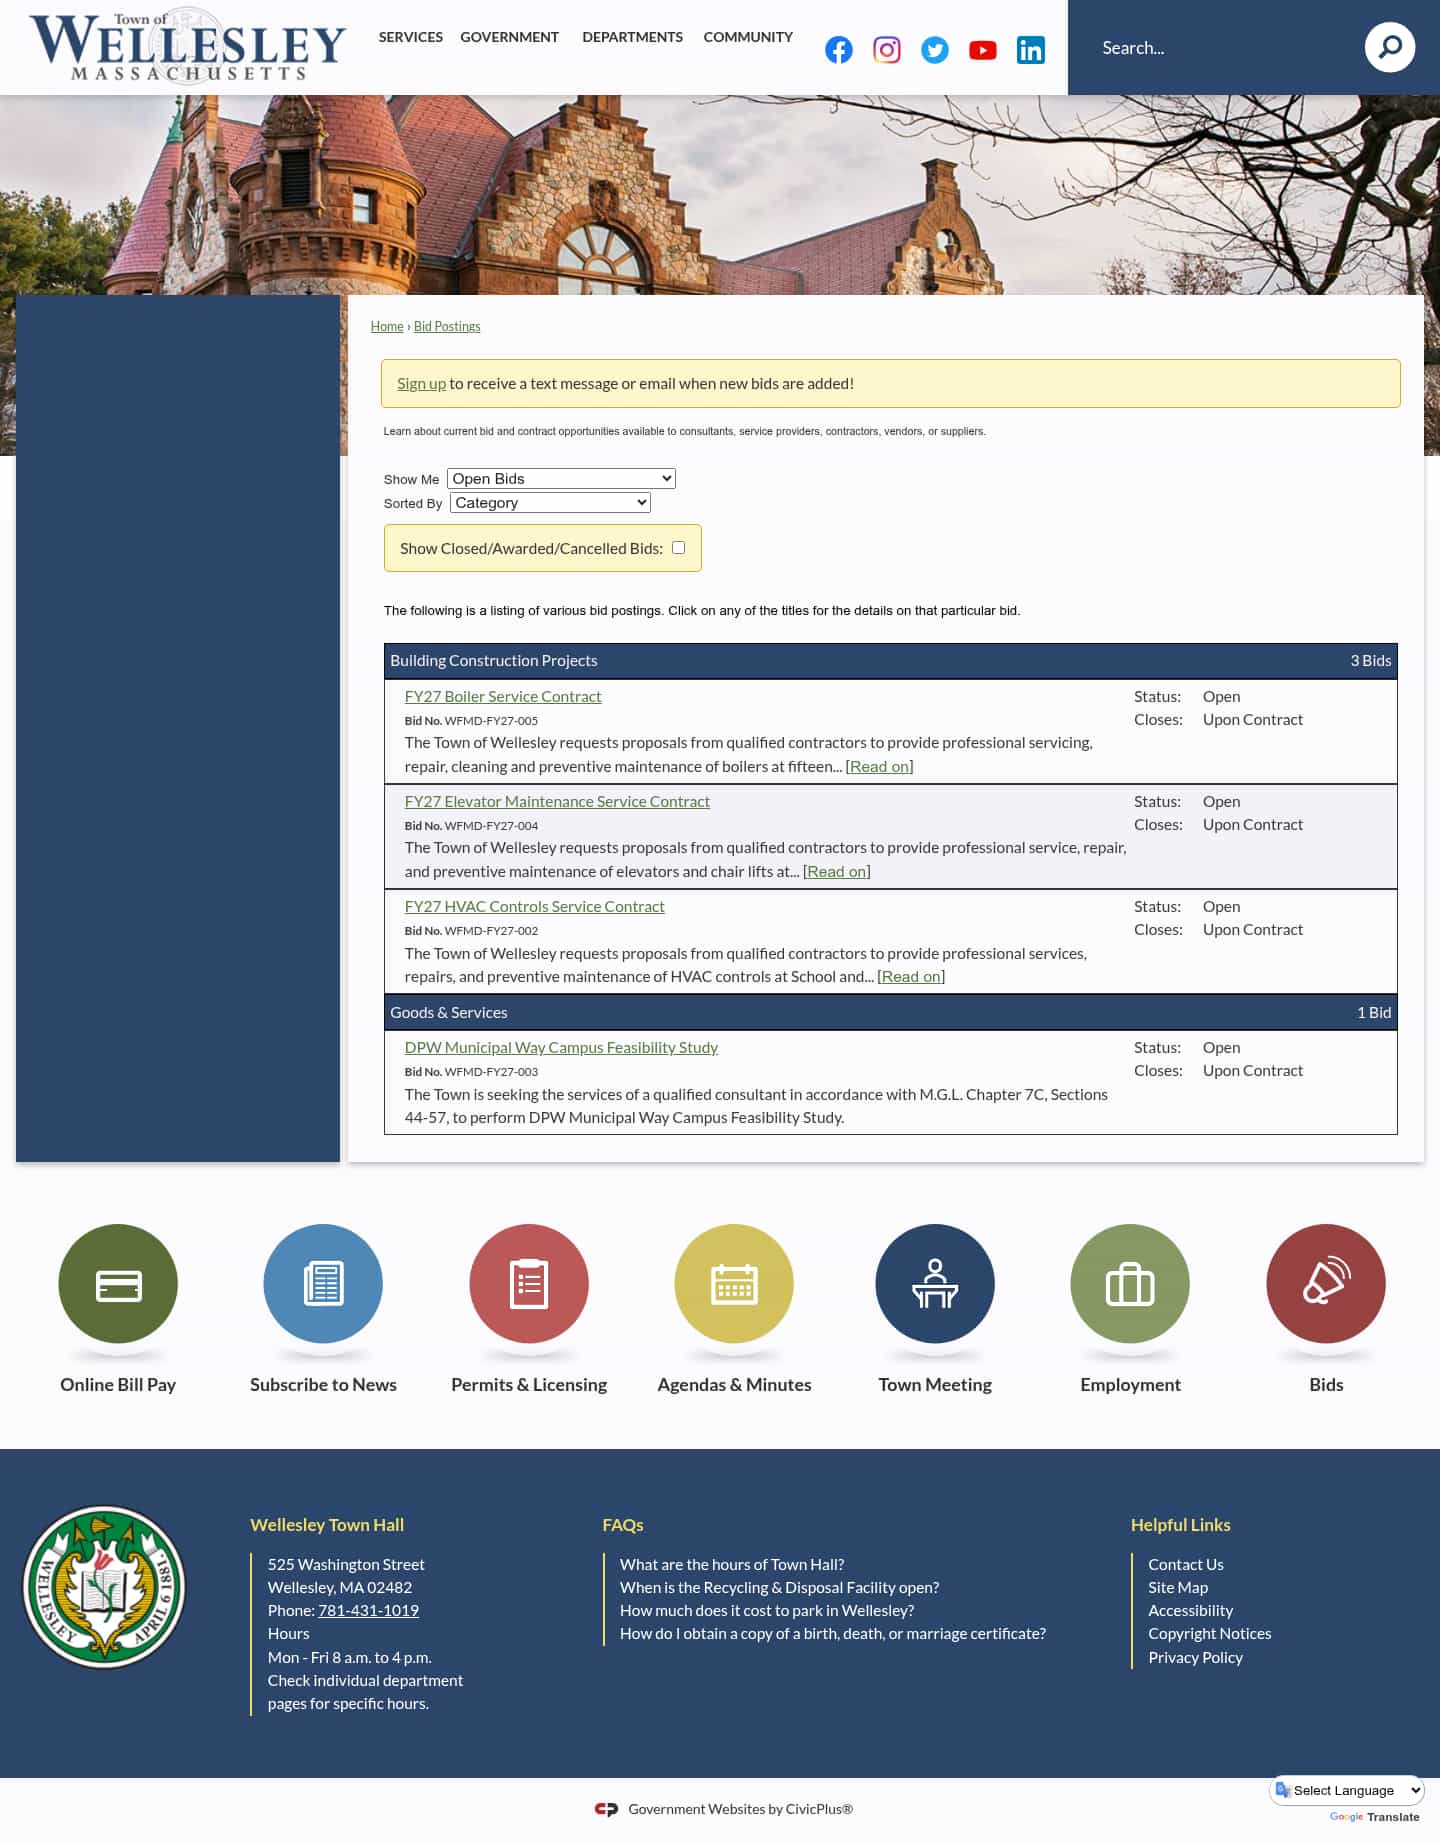Viewport: 1440px width, 1842px height.
Task: Click the Bid Postings breadcrumb link
Action: point(447,326)
